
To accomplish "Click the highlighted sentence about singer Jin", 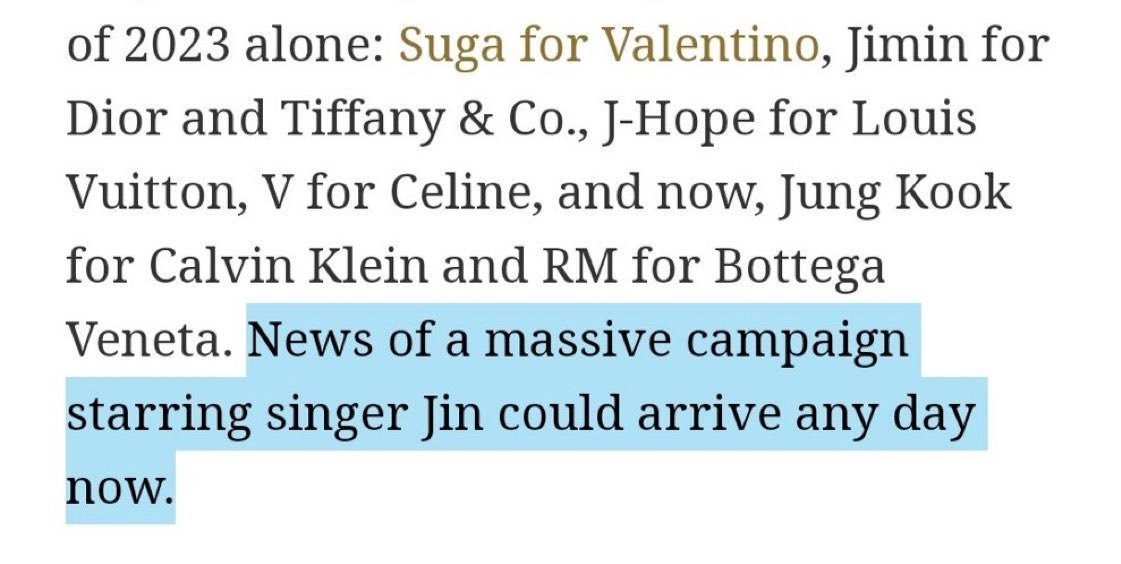I will point(525,413).
